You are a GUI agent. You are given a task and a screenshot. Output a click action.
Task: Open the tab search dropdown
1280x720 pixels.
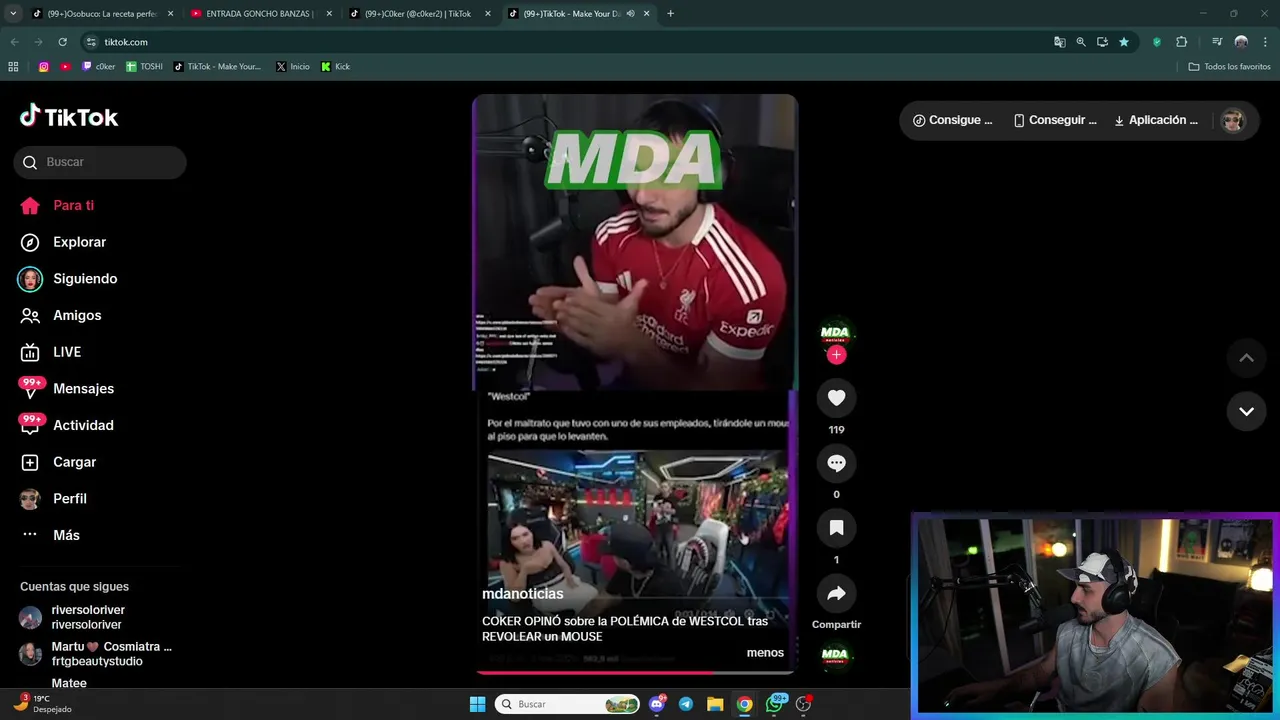13,14
